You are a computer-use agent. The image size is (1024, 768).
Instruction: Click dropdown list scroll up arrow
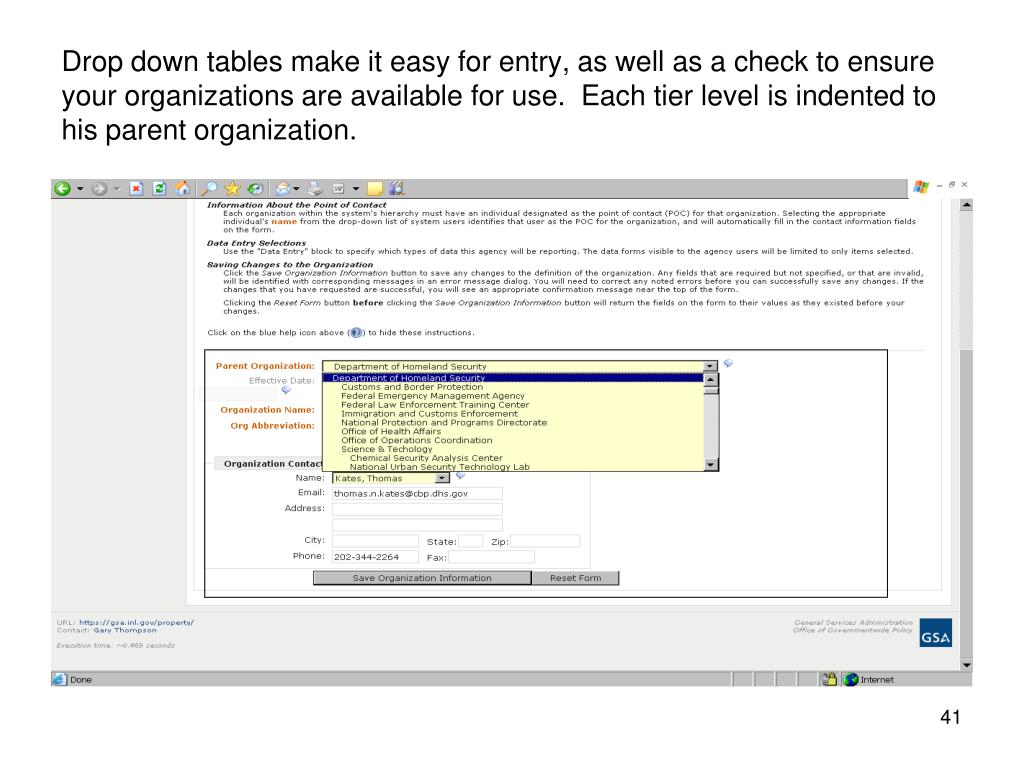tap(711, 379)
